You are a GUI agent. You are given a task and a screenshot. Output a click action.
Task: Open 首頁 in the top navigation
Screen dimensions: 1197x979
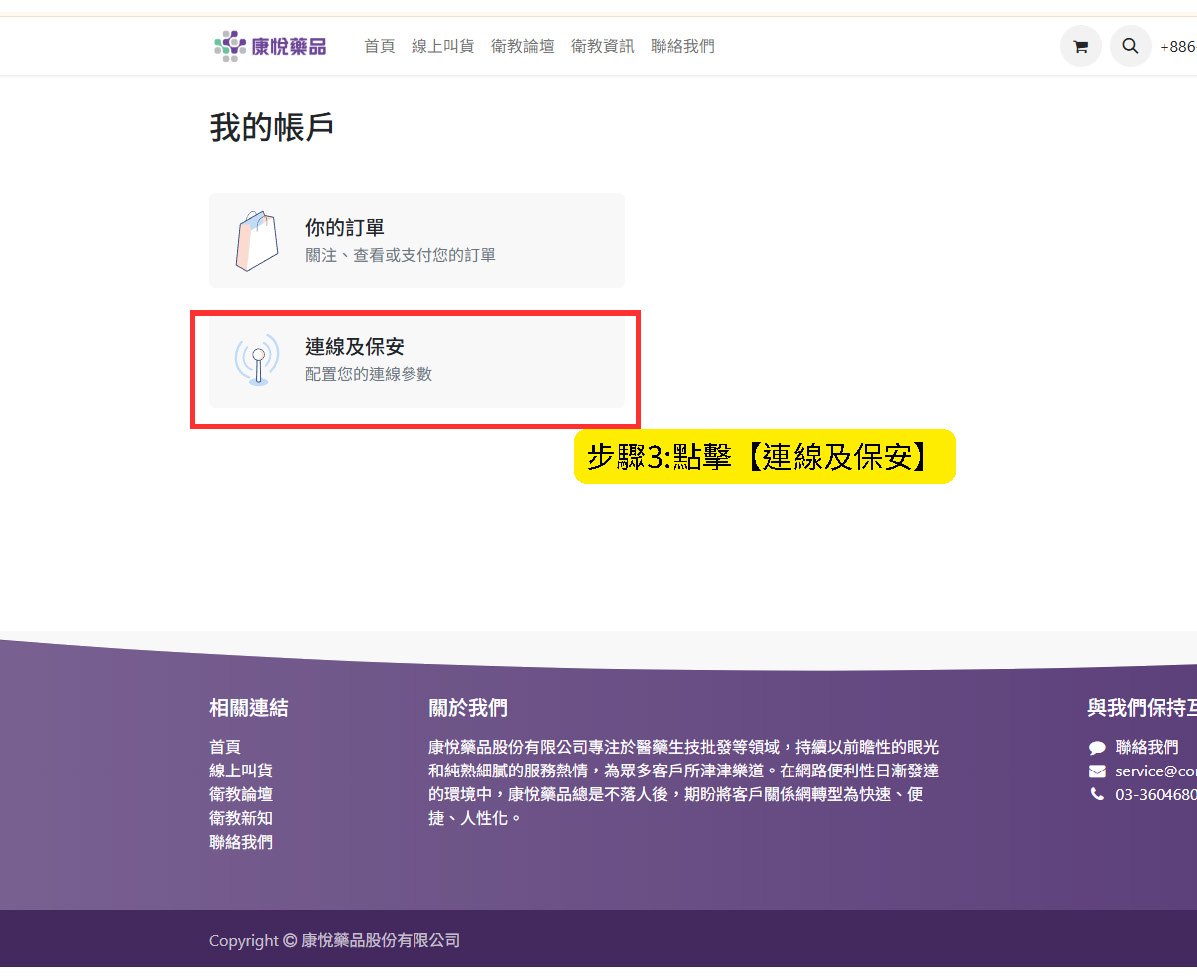pos(379,47)
